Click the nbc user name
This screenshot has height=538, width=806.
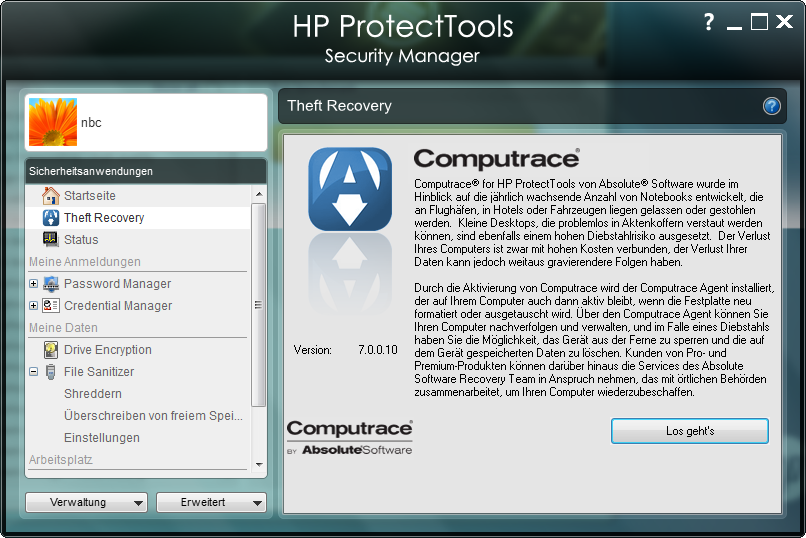click(x=91, y=123)
